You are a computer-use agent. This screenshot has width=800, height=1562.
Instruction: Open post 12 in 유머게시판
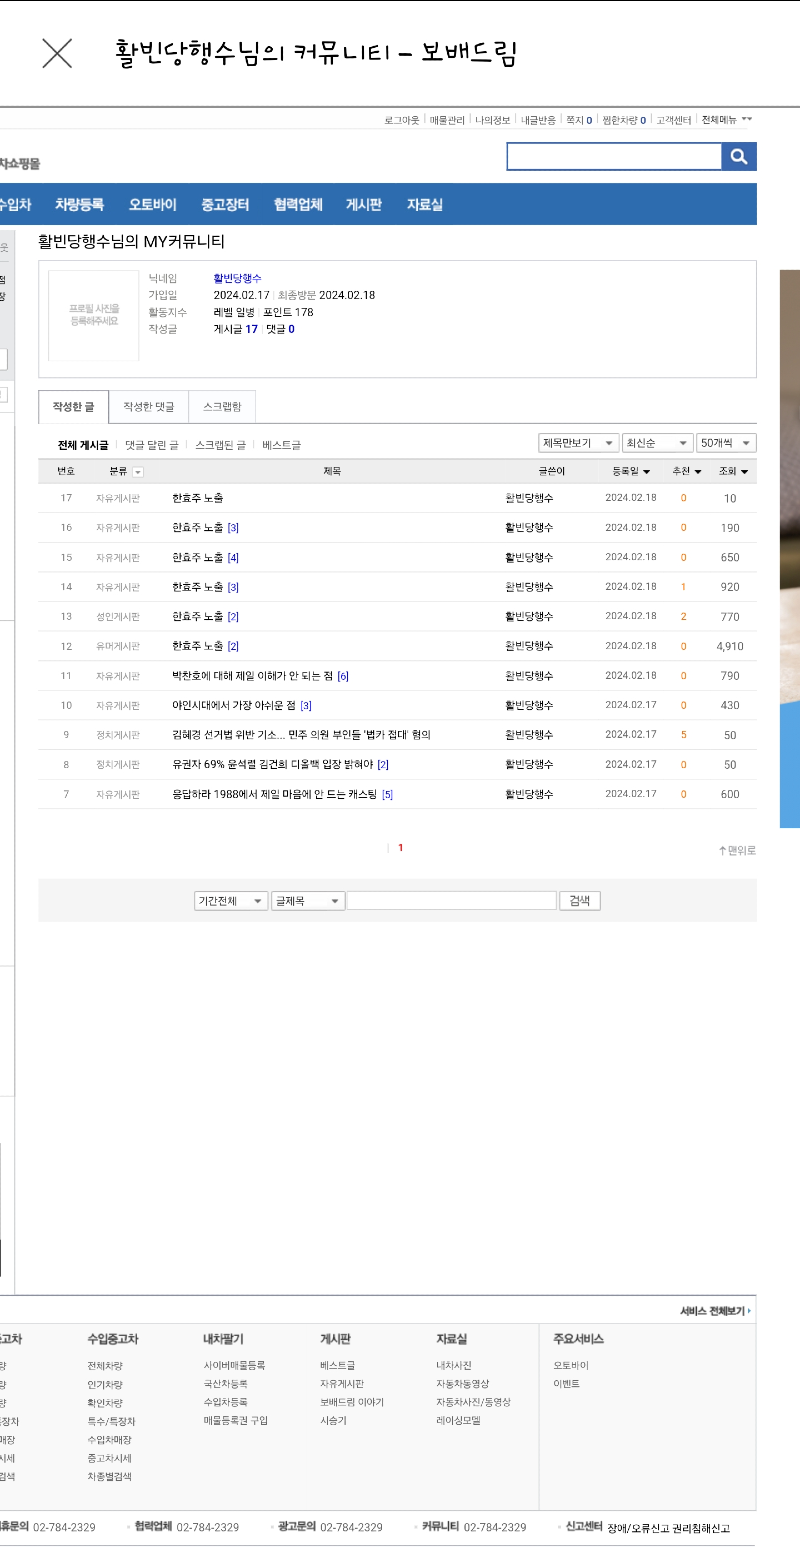click(197, 646)
